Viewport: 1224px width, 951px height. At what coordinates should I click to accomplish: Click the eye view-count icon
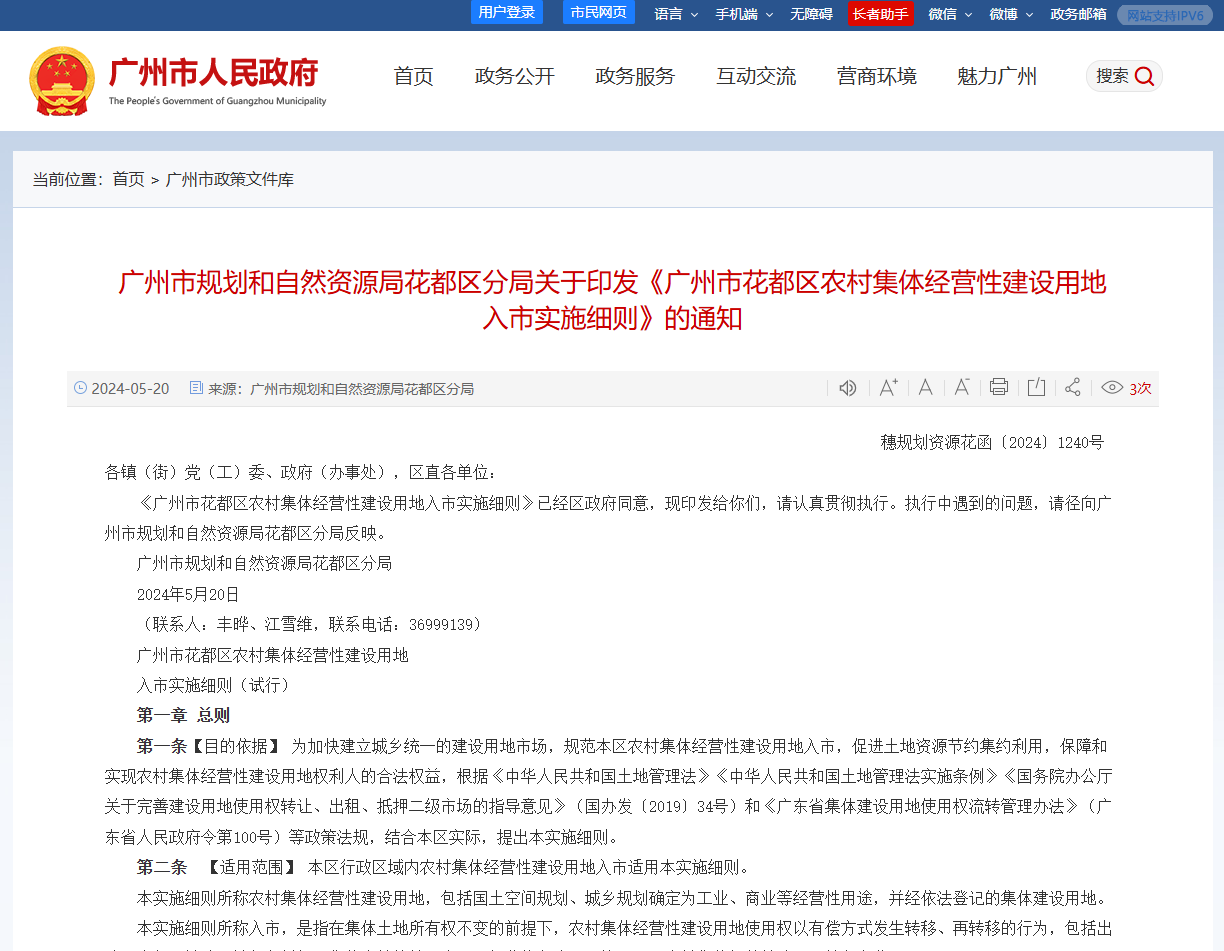tap(1112, 388)
